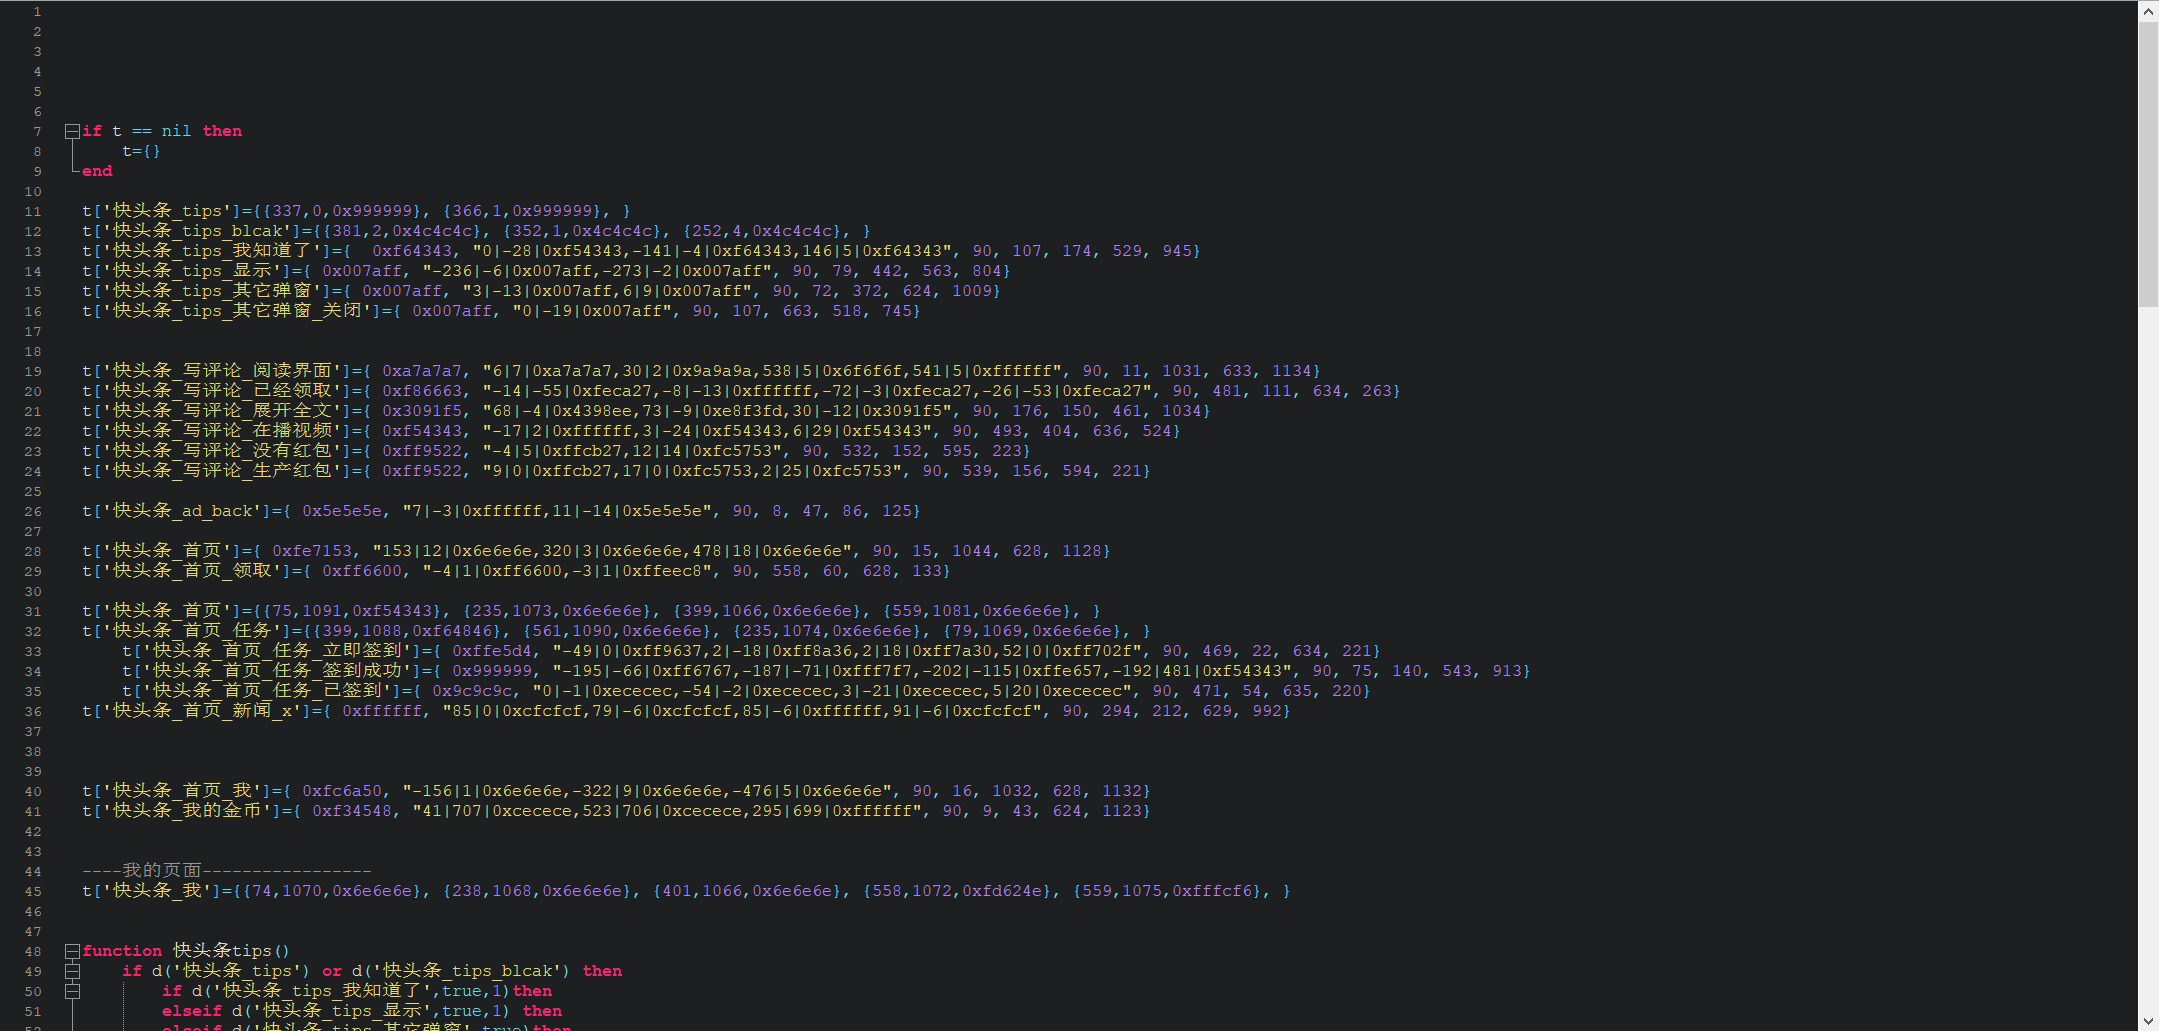Click line number 26 in the gutter
The image size is (2159, 1031).
(x=33, y=511)
